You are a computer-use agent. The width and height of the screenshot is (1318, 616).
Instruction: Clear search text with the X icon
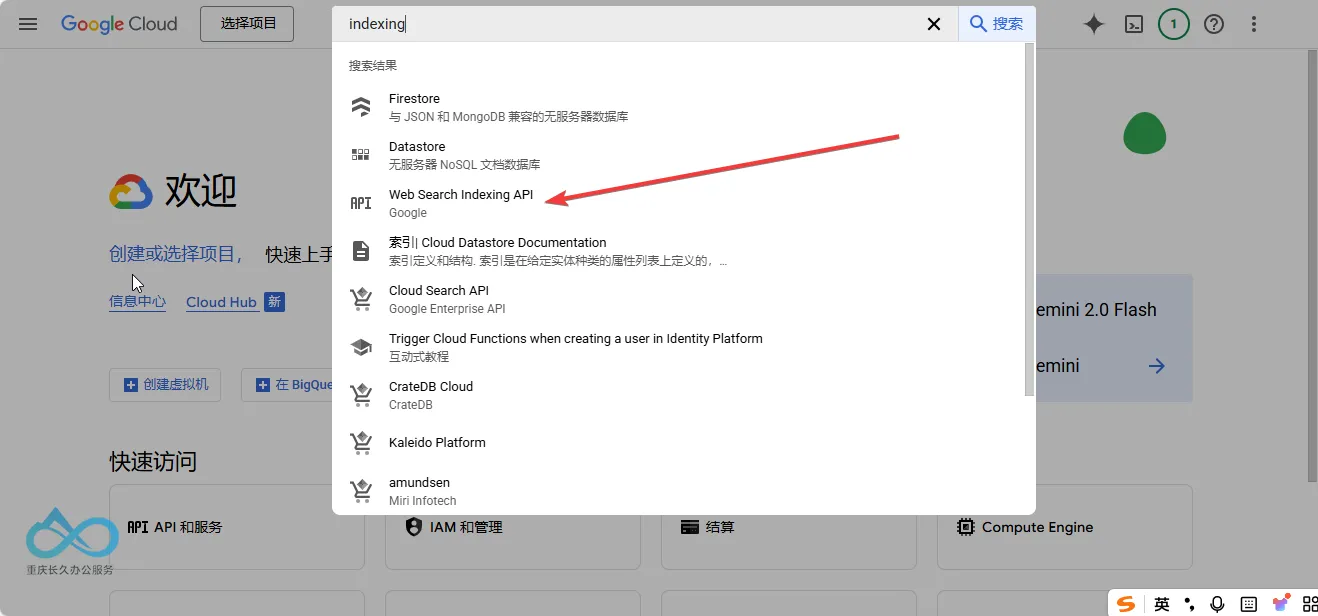coord(934,24)
